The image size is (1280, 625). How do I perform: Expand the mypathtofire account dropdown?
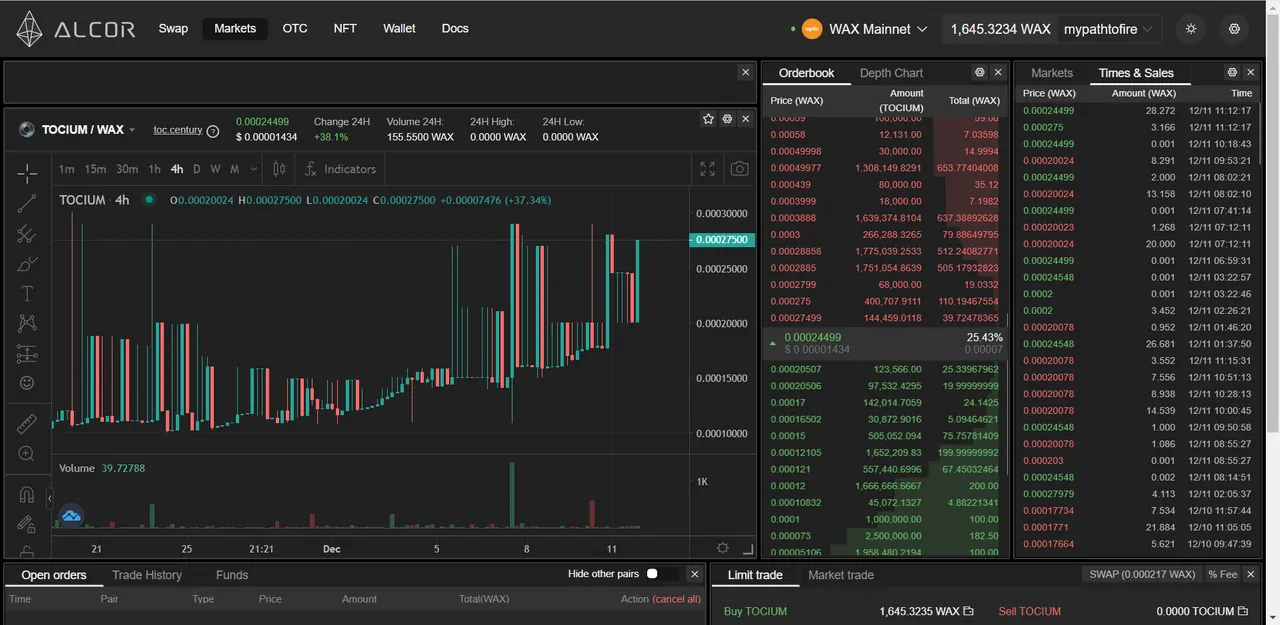(x=1109, y=29)
